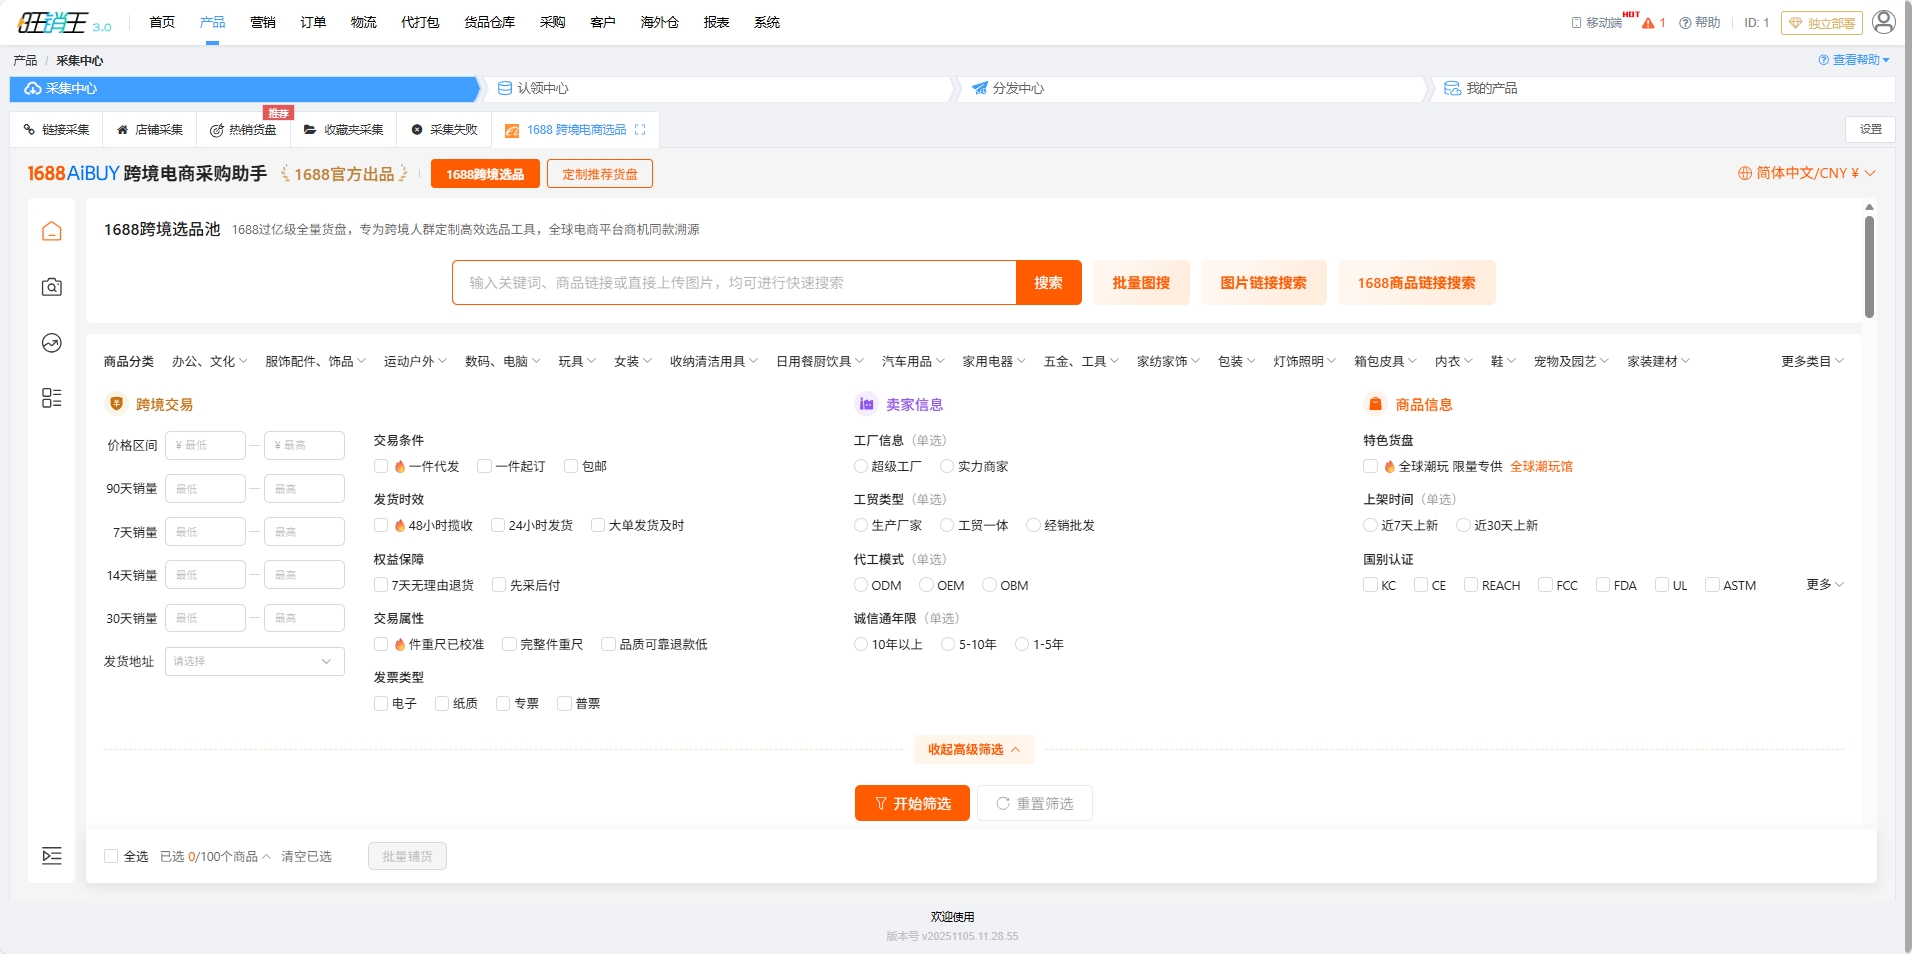The width and height of the screenshot is (1912, 954).
Task: Open the camera image search sidebar icon
Action: point(52,288)
